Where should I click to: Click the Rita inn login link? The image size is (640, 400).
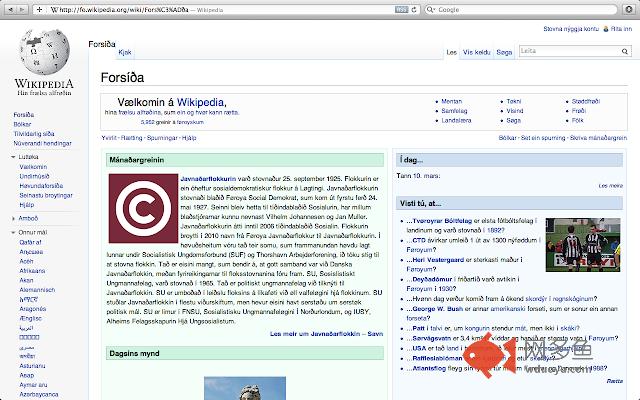coord(621,29)
